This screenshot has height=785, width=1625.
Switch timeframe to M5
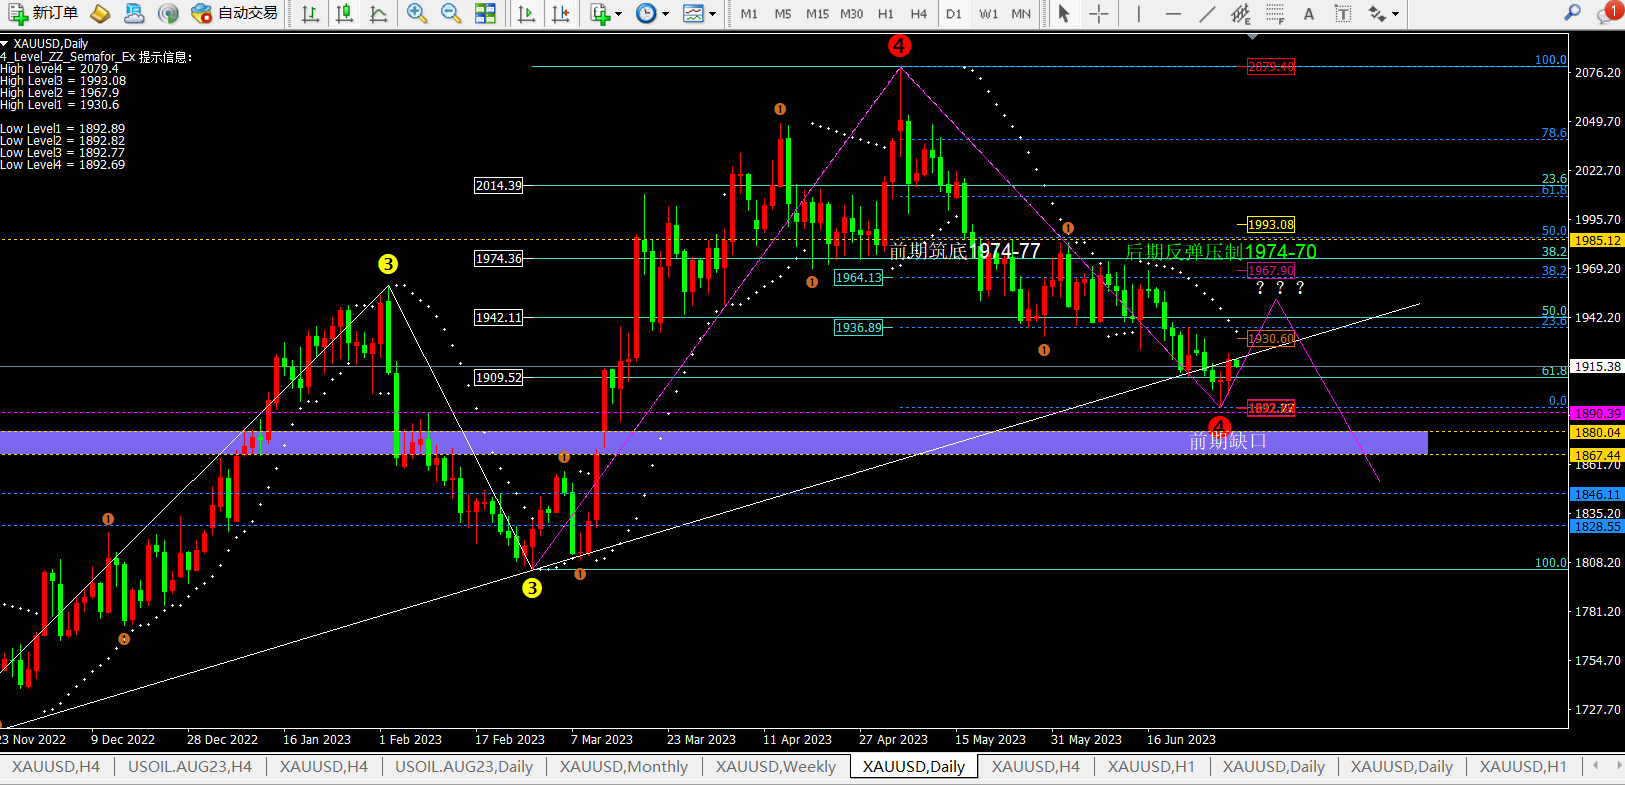pyautogui.click(x=783, y=13)
